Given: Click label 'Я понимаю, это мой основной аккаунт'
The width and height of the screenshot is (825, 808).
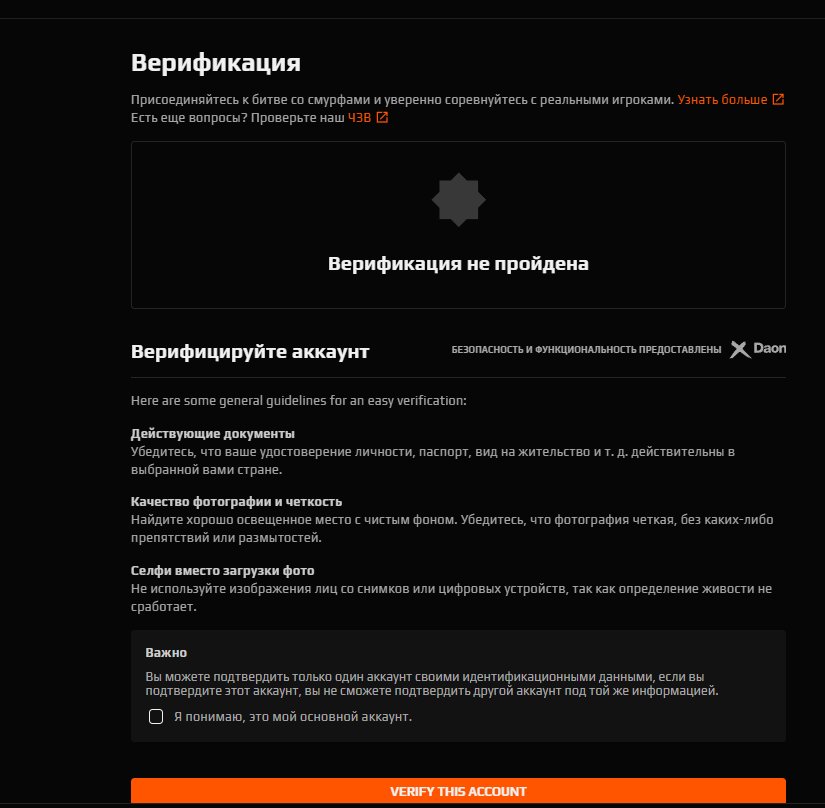Looking at the screenshot, I should pos(293,716).
